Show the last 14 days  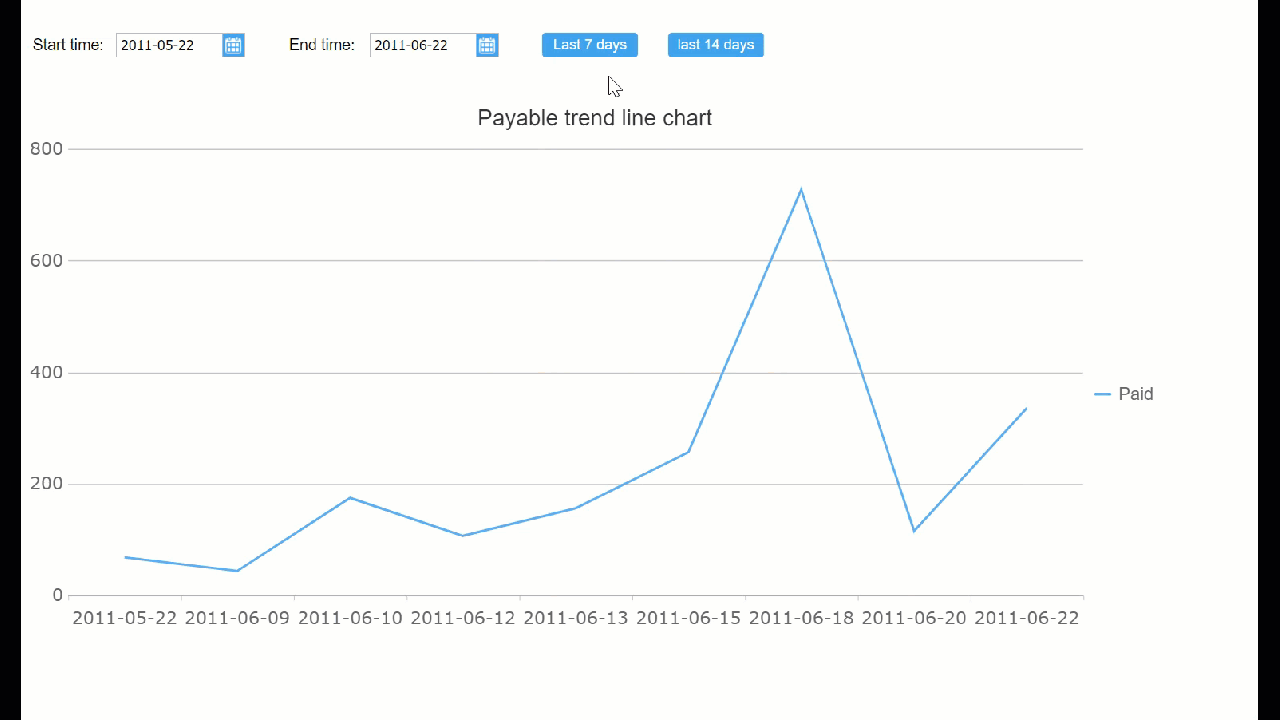pyautogui.click(x=716, y=45)
